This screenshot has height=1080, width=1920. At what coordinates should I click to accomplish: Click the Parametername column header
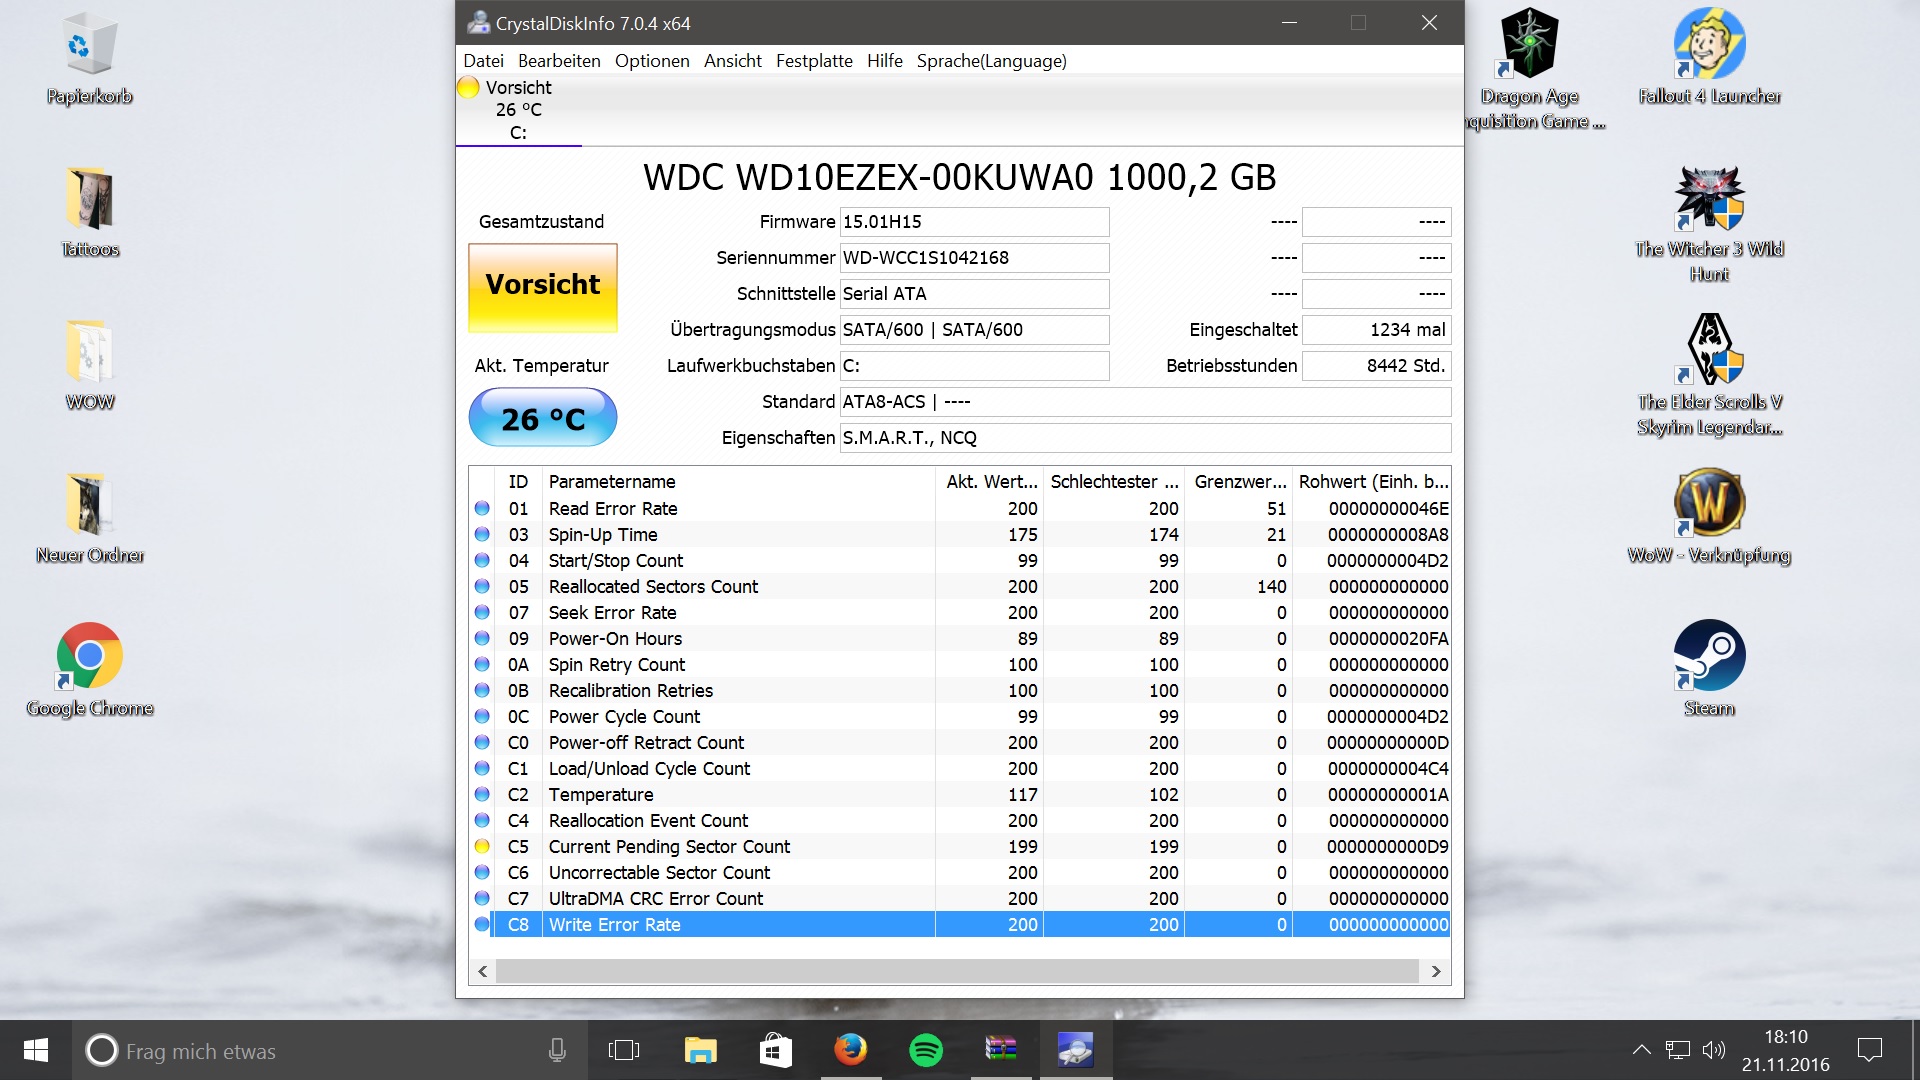click(612, 482)
